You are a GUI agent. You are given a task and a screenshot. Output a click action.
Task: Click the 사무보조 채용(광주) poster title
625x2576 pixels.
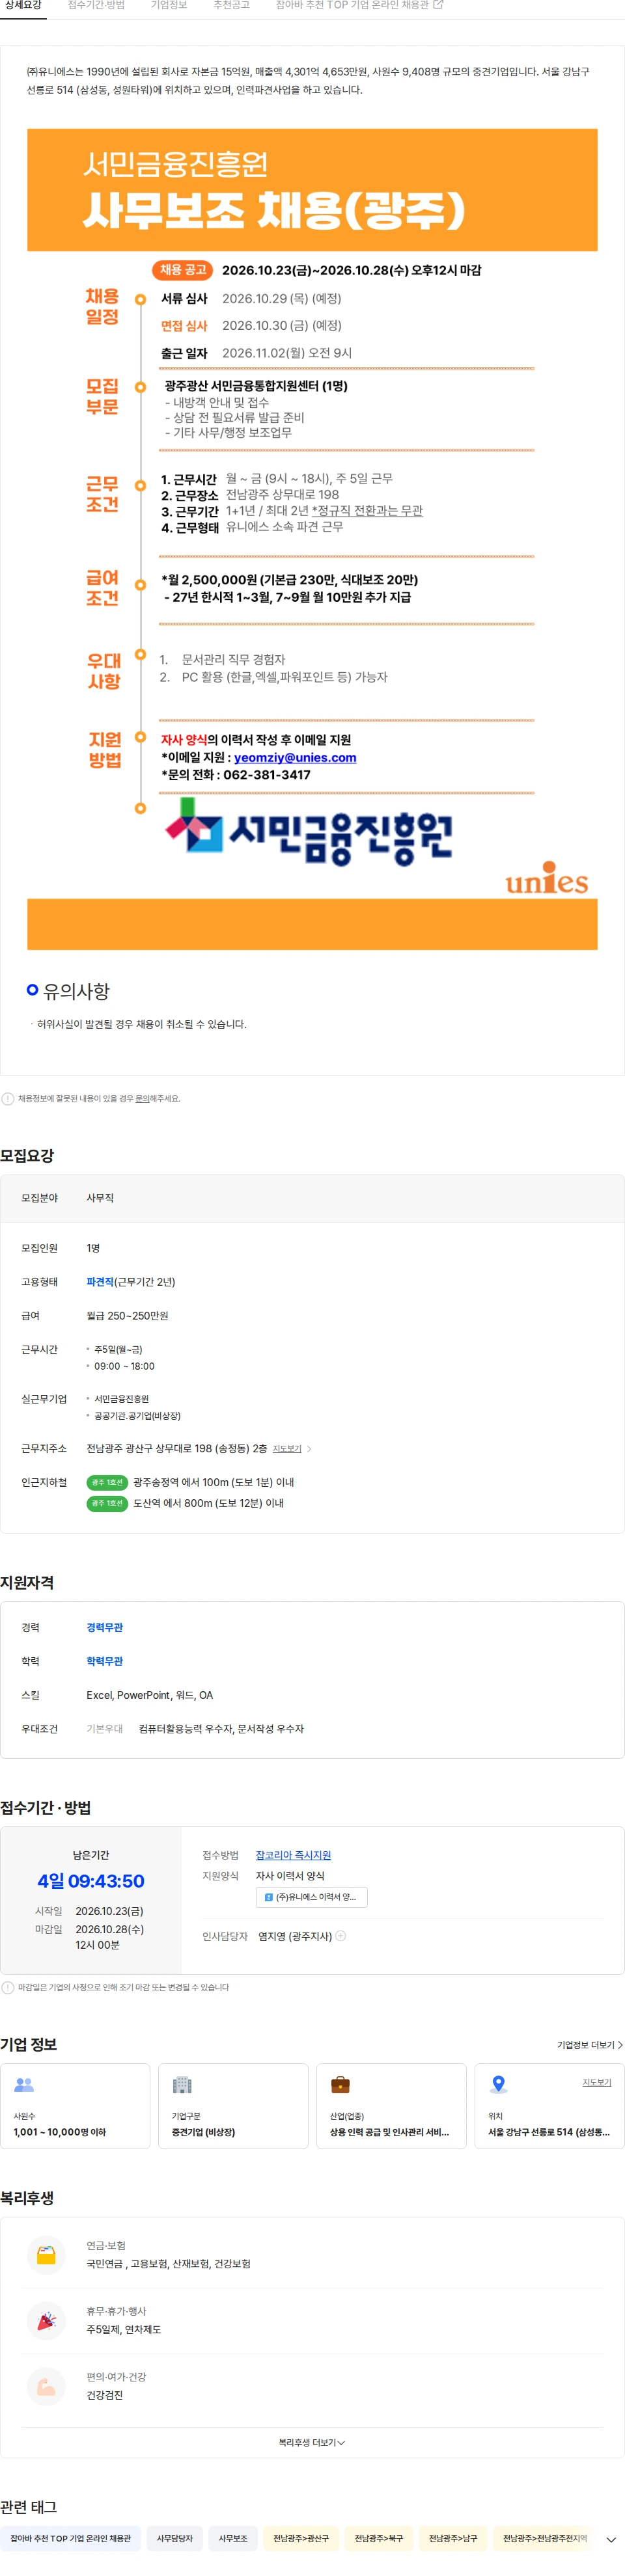click(x=274, y=210)
